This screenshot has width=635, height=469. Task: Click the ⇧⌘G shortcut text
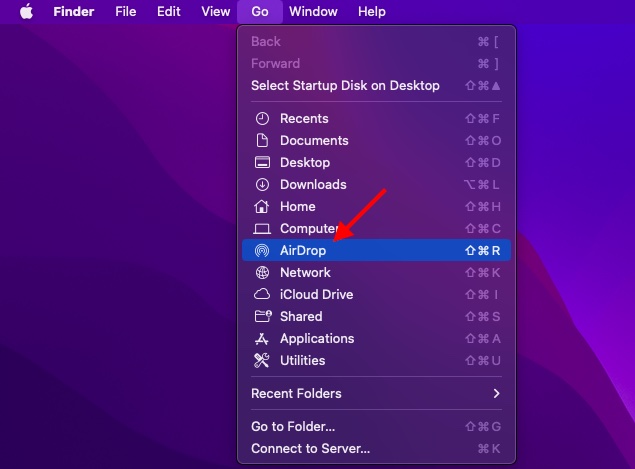click(x=483, y=426)
